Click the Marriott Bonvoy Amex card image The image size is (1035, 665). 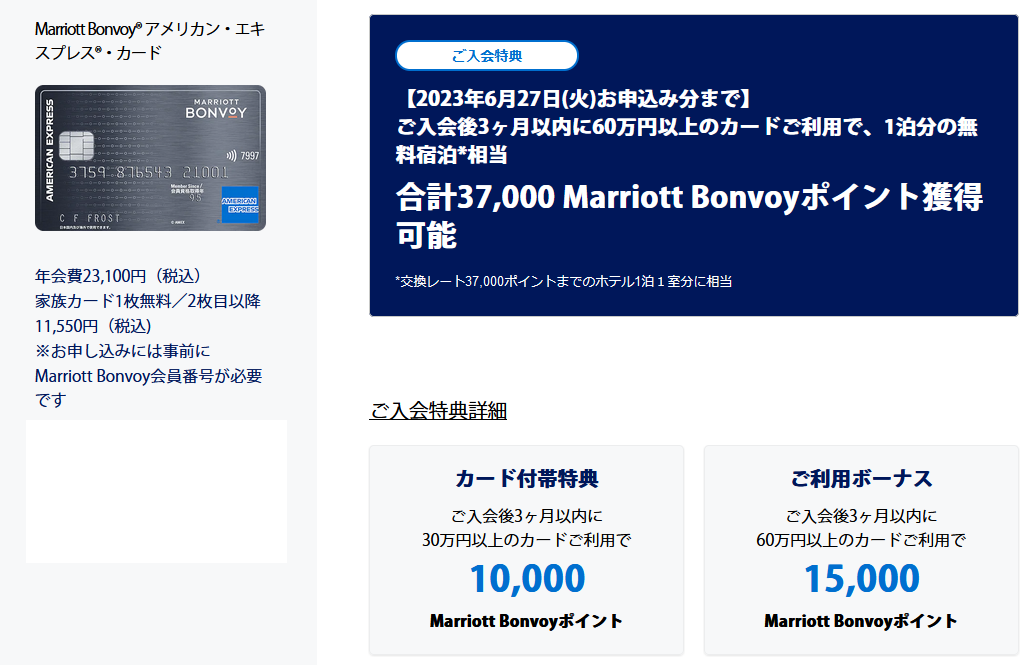point(150,158)
